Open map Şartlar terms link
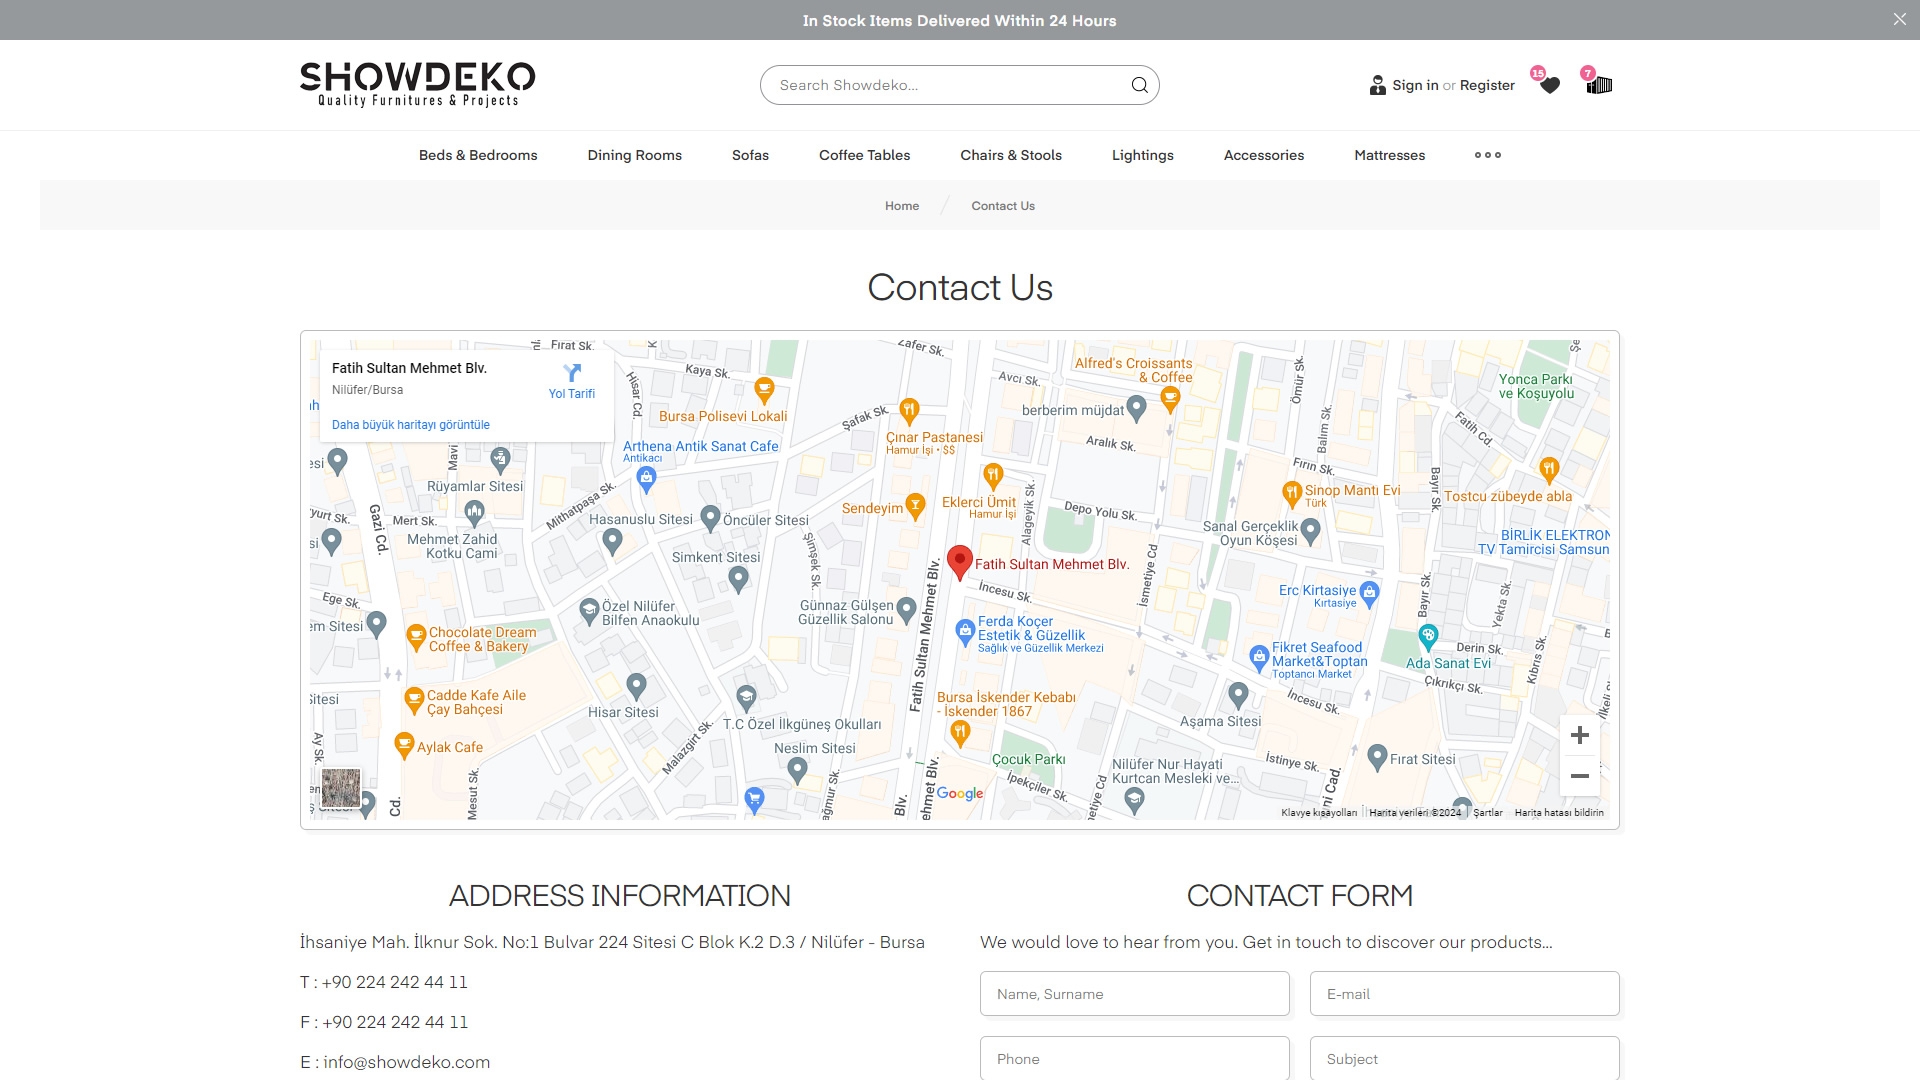 (x=1487, y=813)
